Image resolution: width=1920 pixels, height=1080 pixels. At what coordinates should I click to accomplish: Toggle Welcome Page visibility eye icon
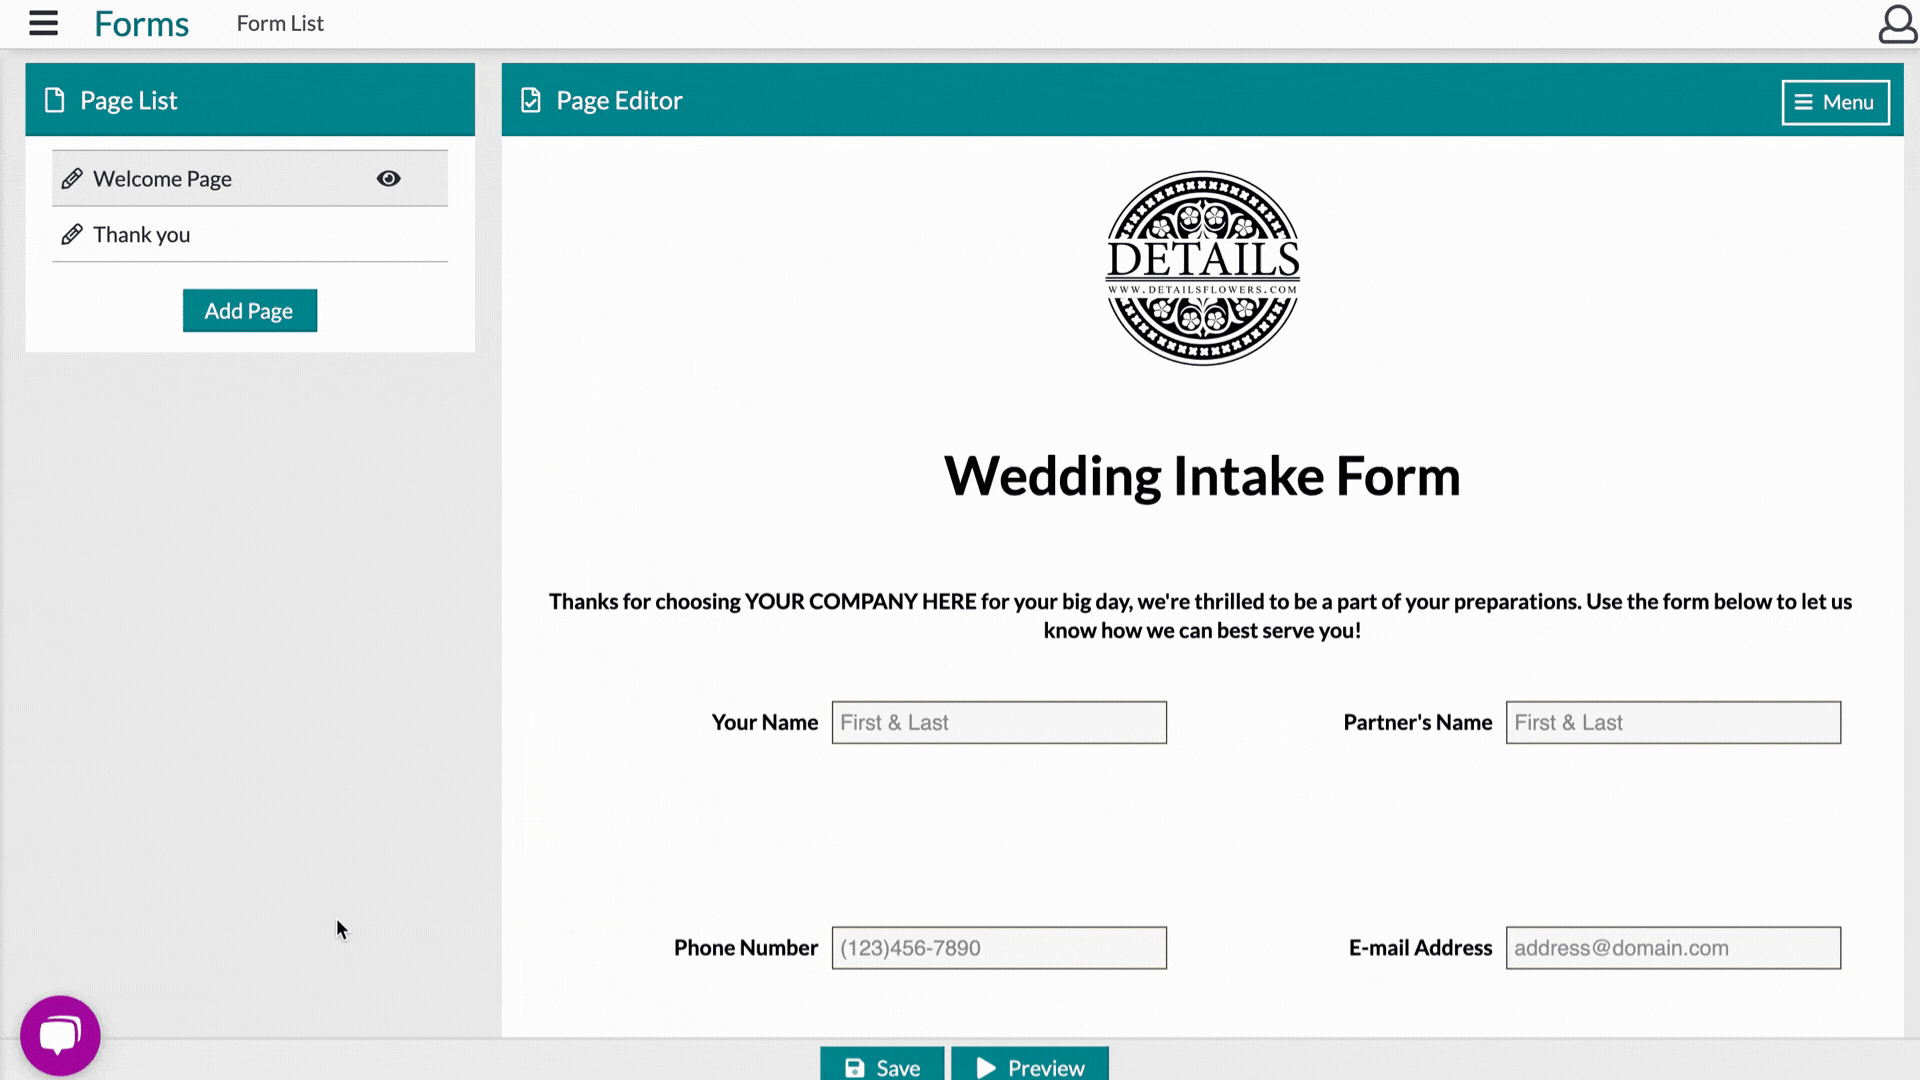389,179
